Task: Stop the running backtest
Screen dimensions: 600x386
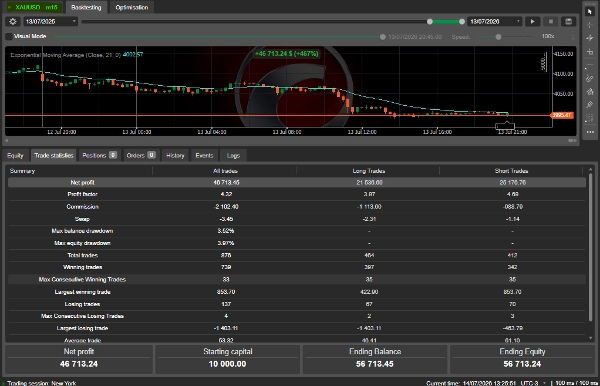Action: [x=551, y=21]
